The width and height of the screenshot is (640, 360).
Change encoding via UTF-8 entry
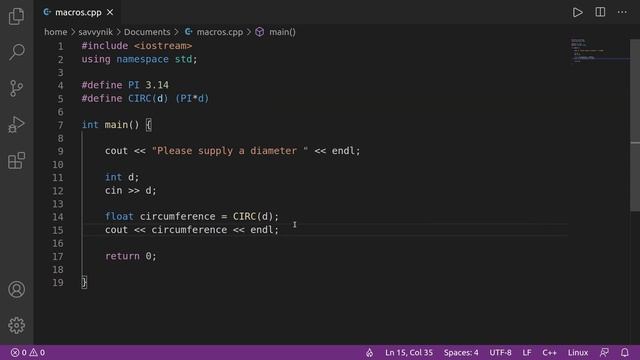point(500,352)
